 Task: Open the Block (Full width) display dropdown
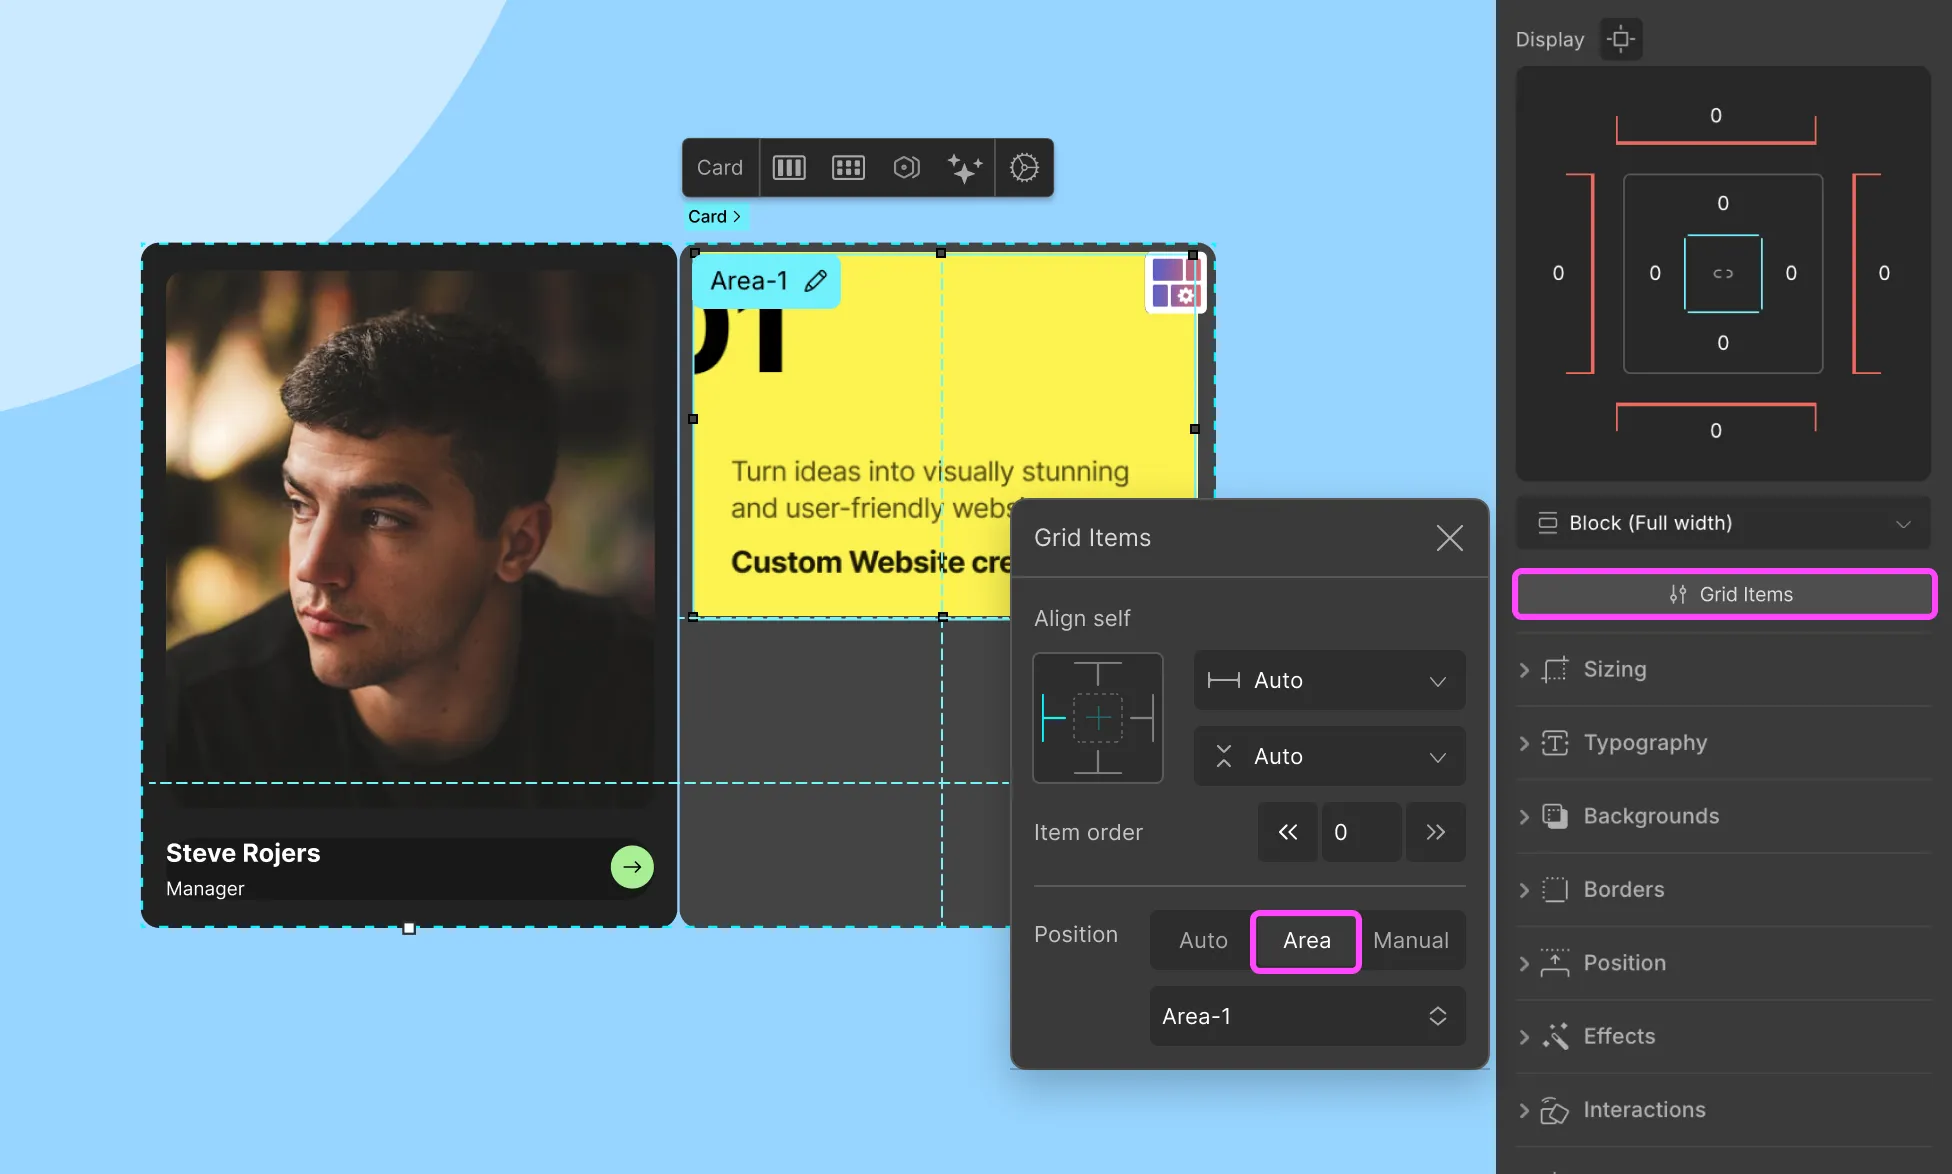click(1723, 523)
